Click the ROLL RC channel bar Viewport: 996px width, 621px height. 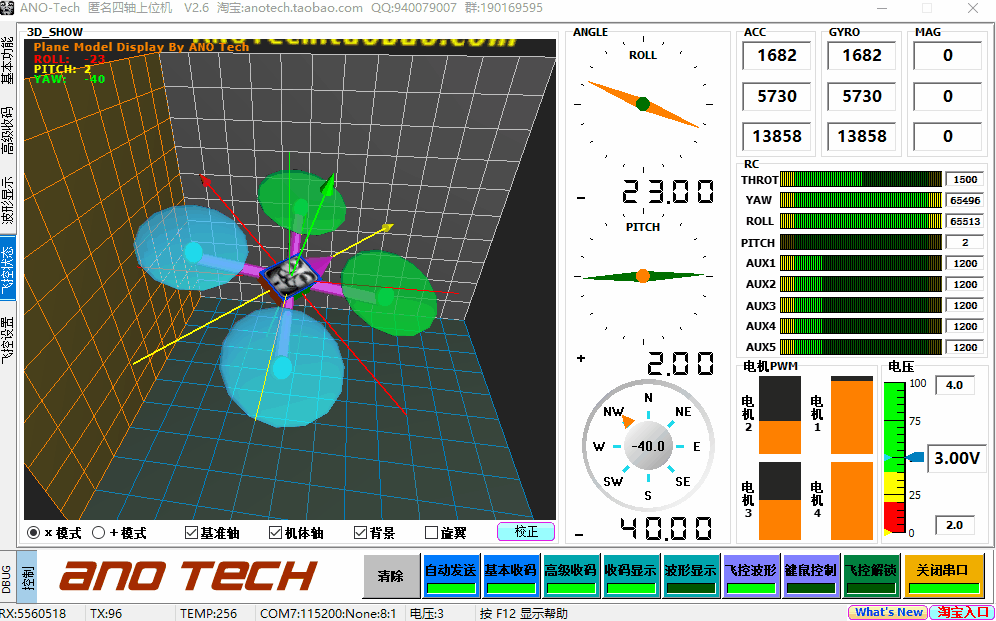[x=860, y=221]
